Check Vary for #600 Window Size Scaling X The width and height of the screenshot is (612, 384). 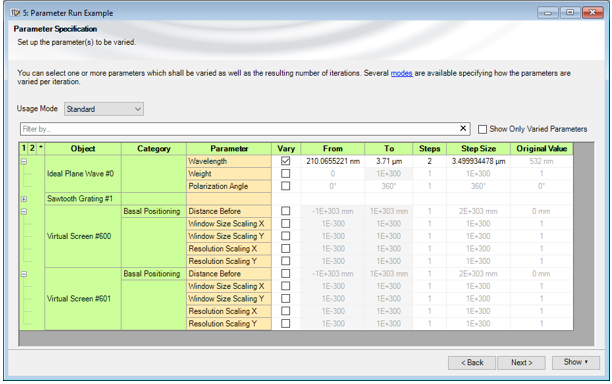click(x=286, y=223)
